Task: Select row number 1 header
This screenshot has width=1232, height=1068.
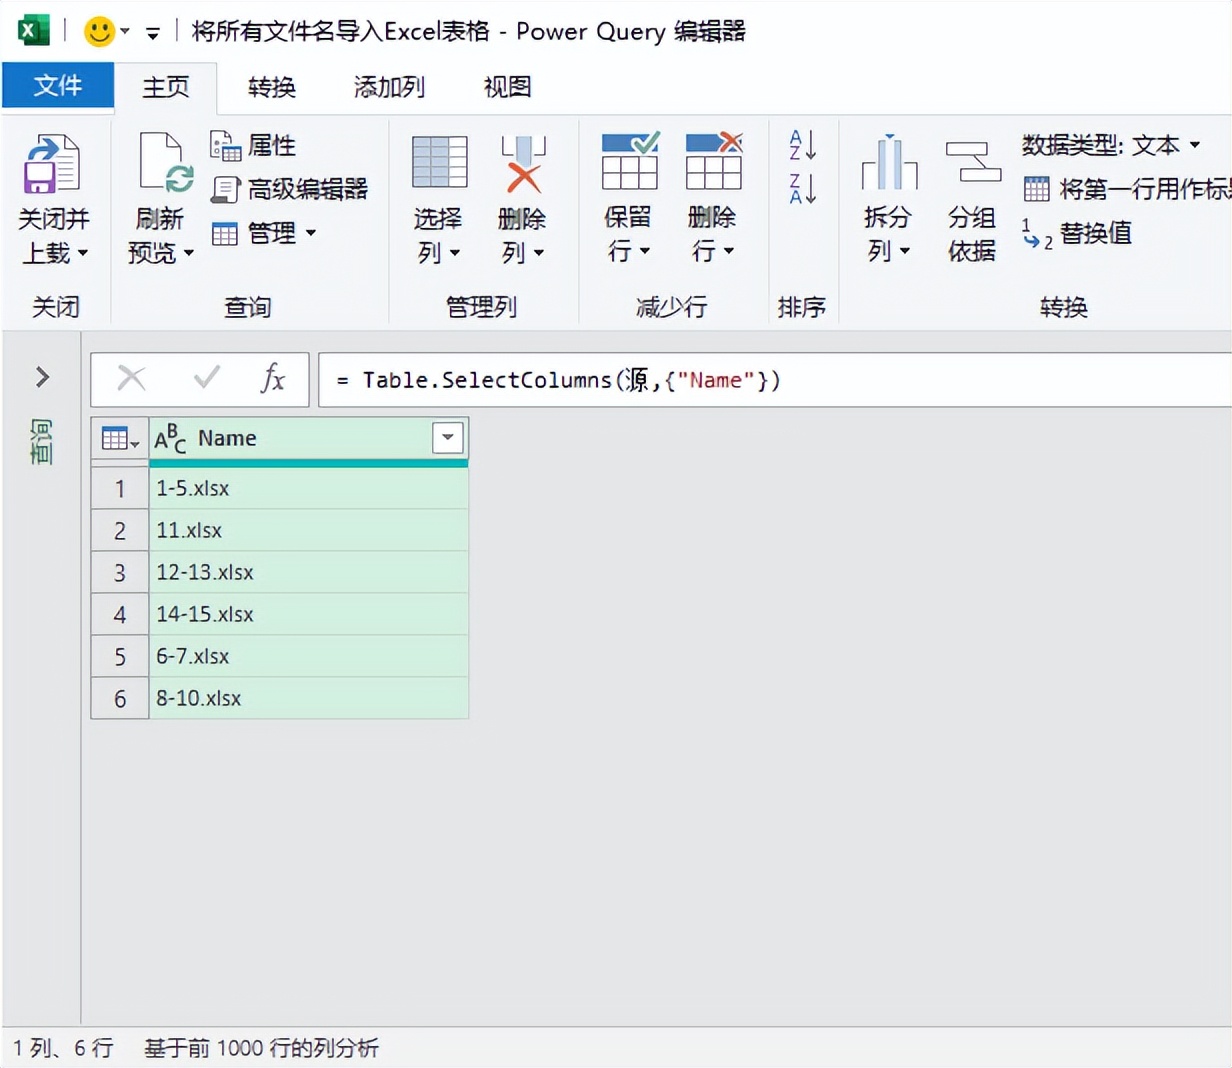Action: click(x=120, y=488)
